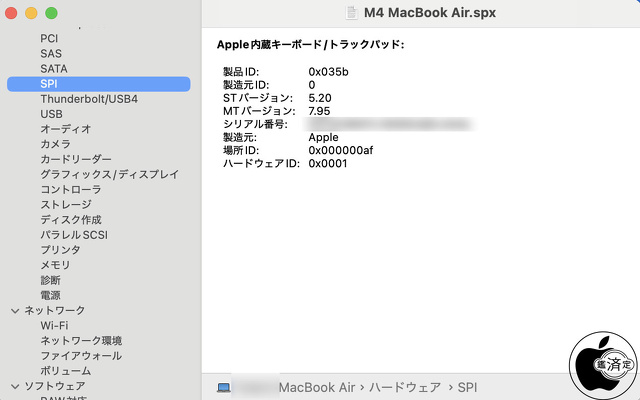Select パラレルSCSI in the sidebar

click(x=74, y=235)
